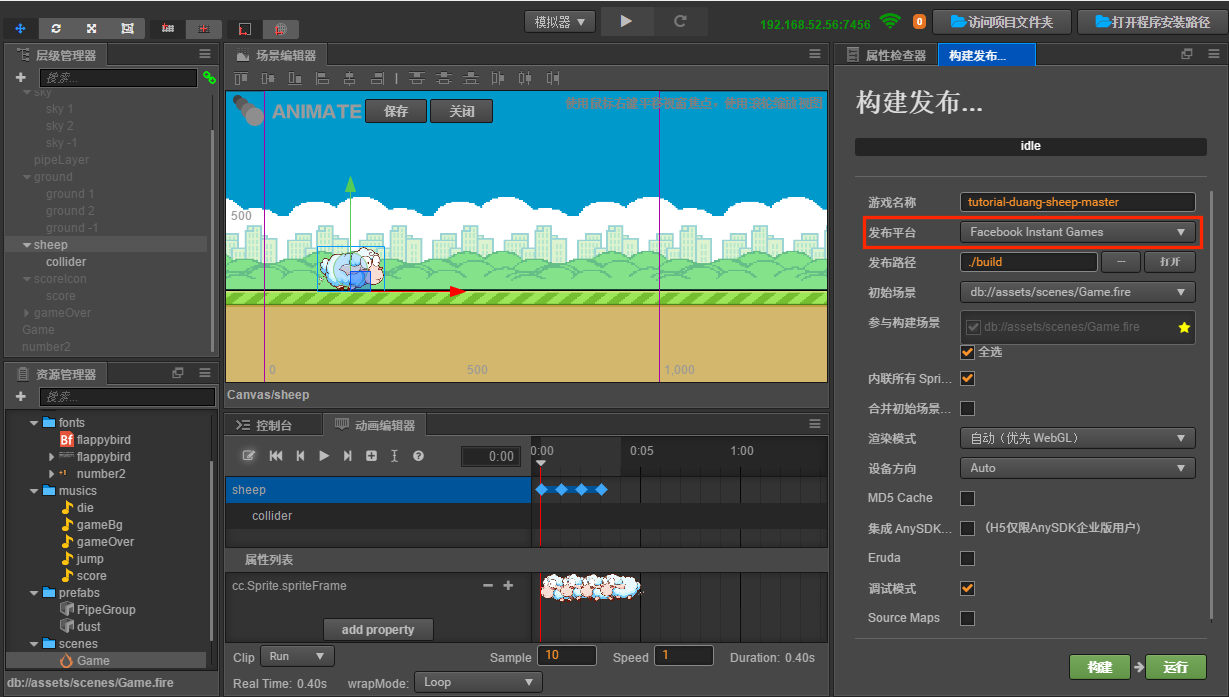Click the add keyframe plus icon
This screenshot has height=697, width=1229.
372,456
